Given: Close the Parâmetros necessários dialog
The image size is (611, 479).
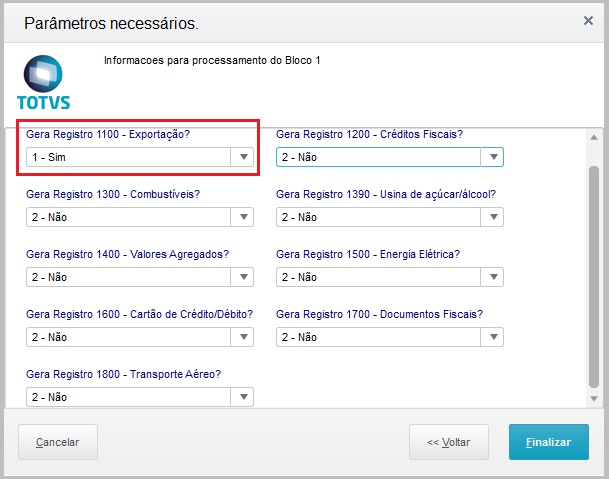Looking at the screenshot, I should click(x=589, y=20).
